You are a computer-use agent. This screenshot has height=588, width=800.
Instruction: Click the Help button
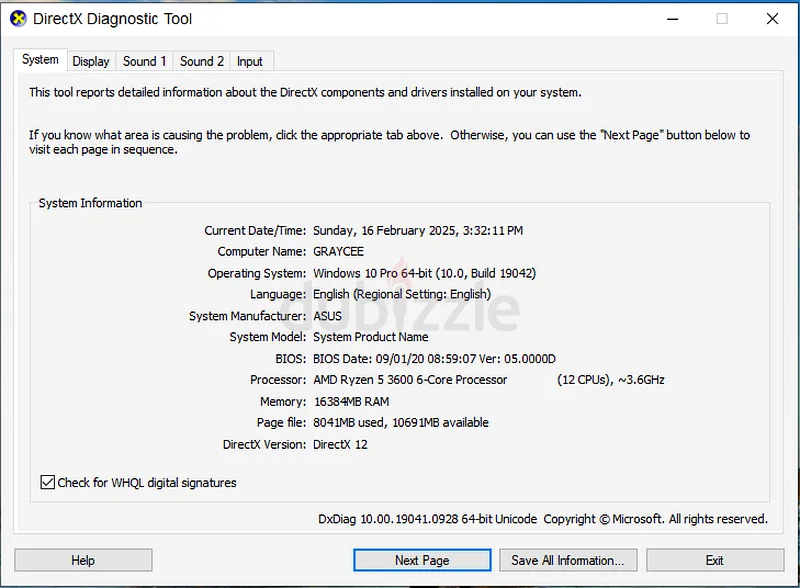[x=83, y=560]
